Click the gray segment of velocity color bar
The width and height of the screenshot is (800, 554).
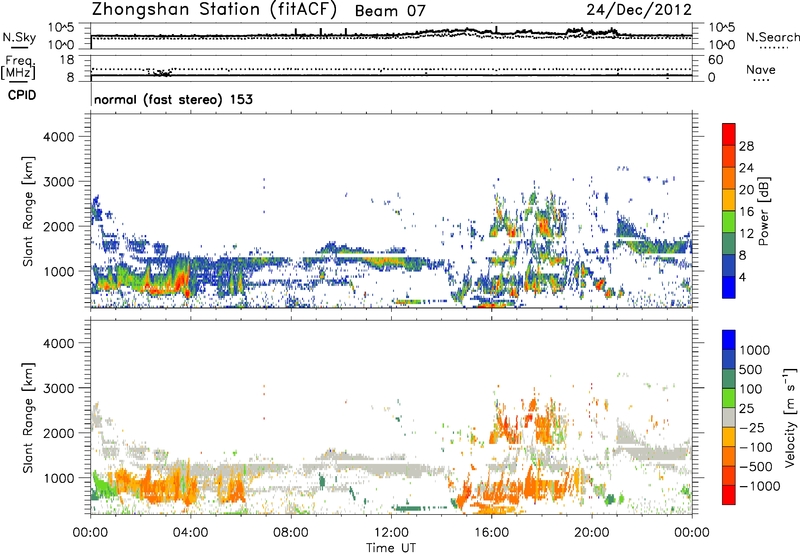(729, 418)
